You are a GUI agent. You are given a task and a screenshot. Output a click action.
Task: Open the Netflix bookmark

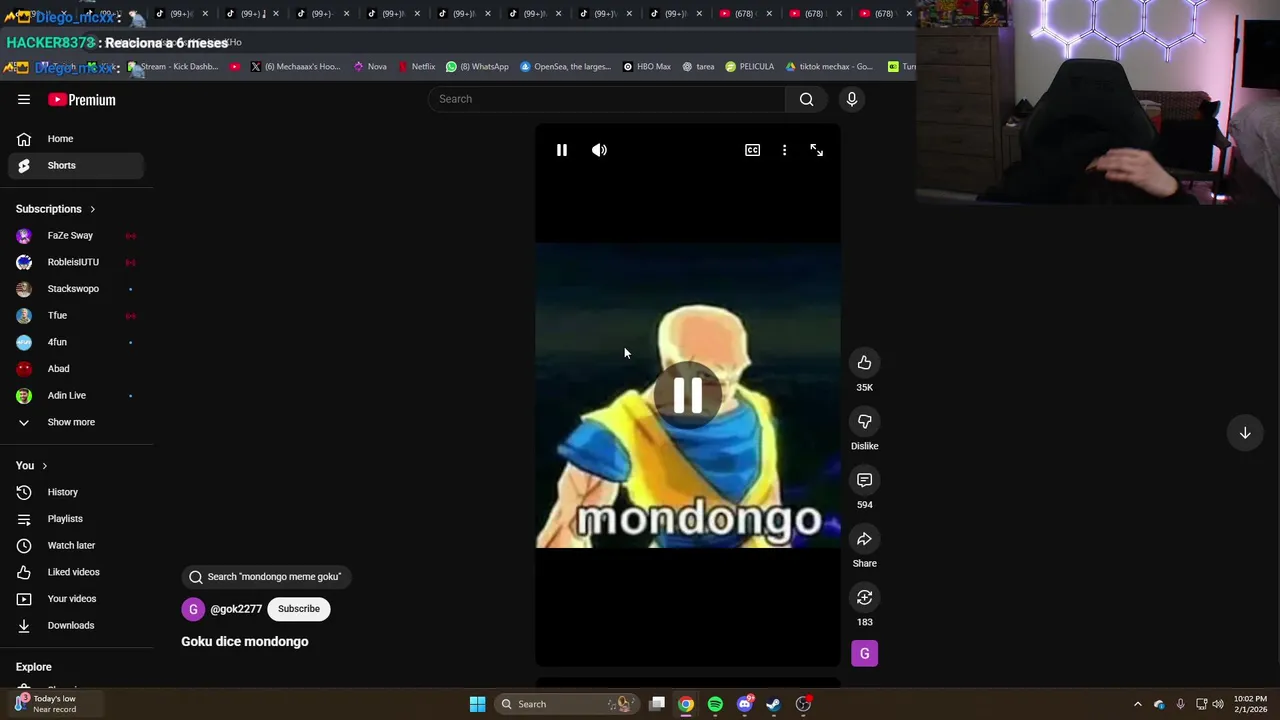[x=416, y=67]
